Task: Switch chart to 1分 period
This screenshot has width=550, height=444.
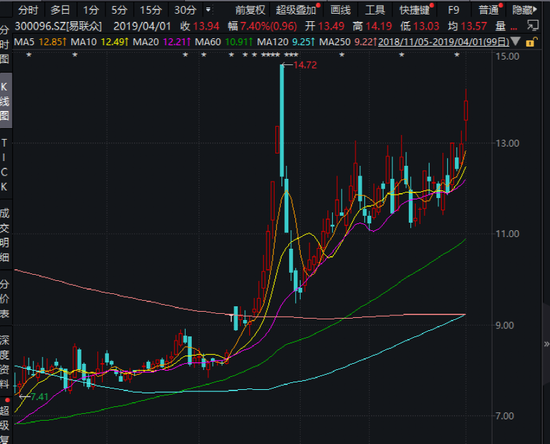Action: (x=90, y=10)
